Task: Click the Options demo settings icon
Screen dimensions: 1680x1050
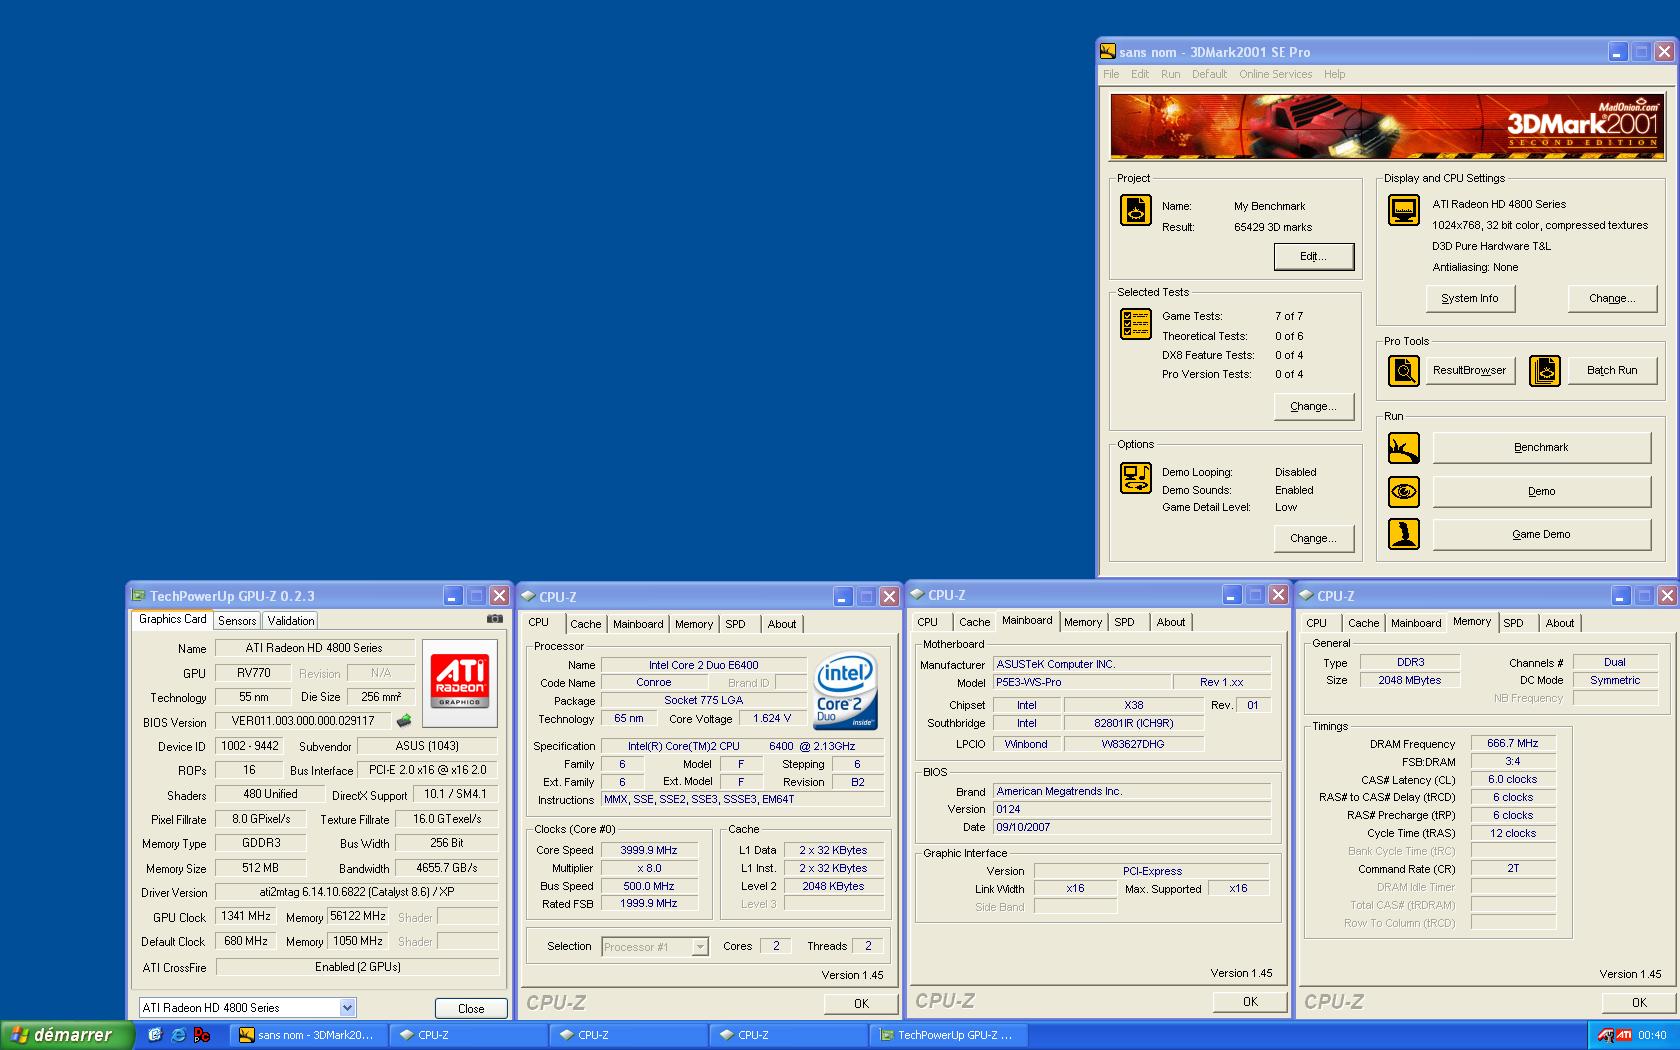Action: [x=1135, y=478]
